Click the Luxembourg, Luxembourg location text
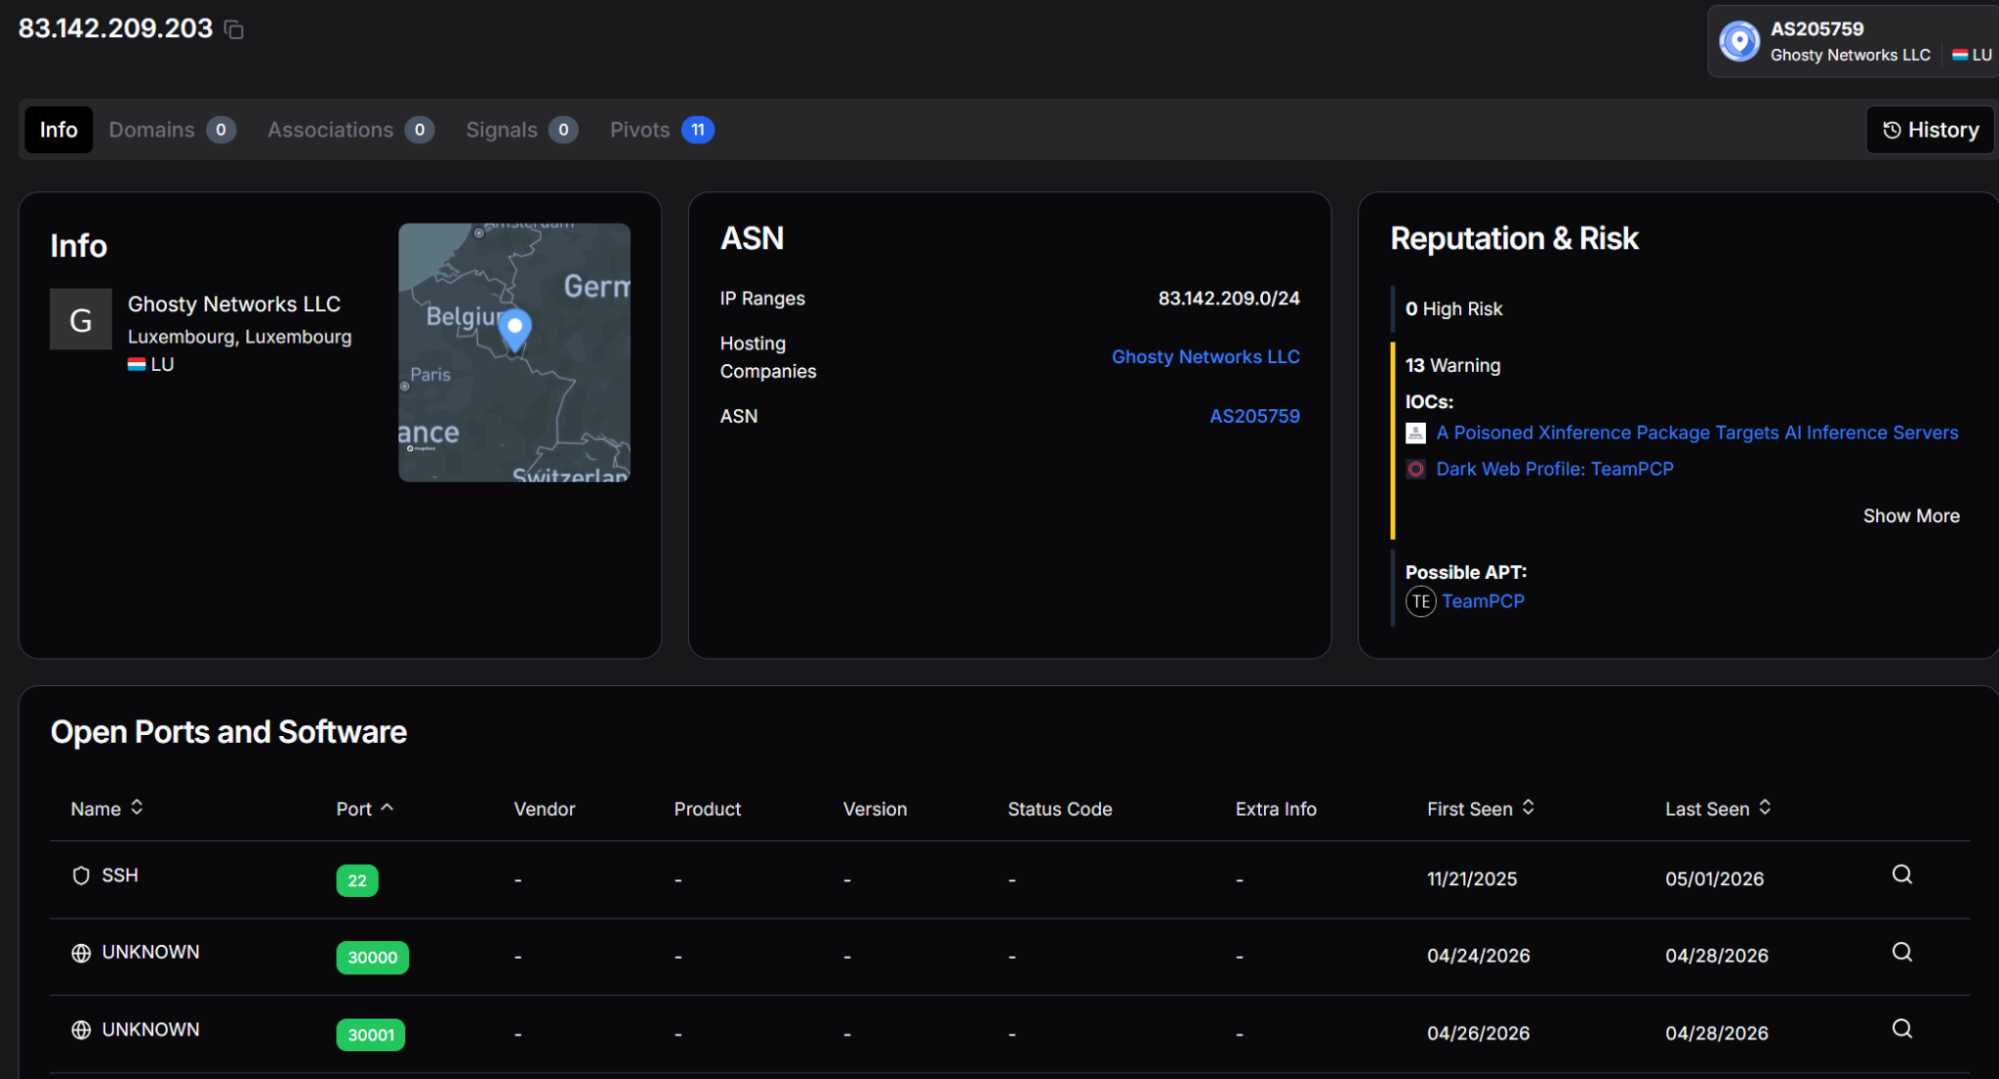 pos(239,337)
